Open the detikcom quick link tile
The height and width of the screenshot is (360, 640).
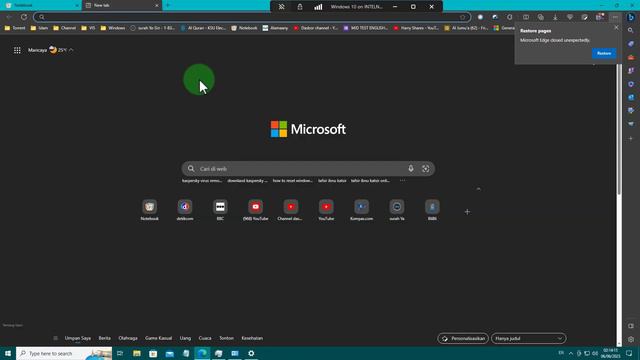pyautogui.click(x=185, y=210)
